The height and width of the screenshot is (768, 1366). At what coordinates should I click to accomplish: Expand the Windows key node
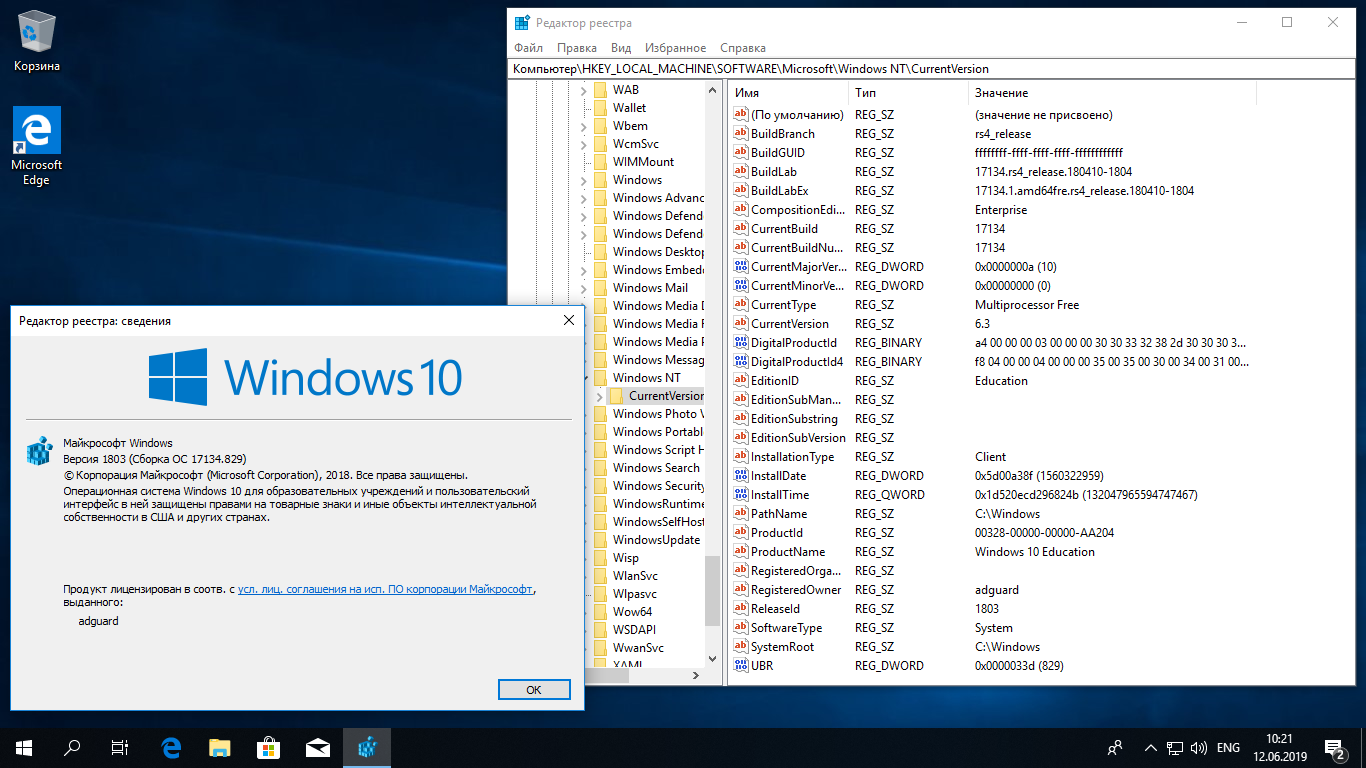tap(585, 180)
